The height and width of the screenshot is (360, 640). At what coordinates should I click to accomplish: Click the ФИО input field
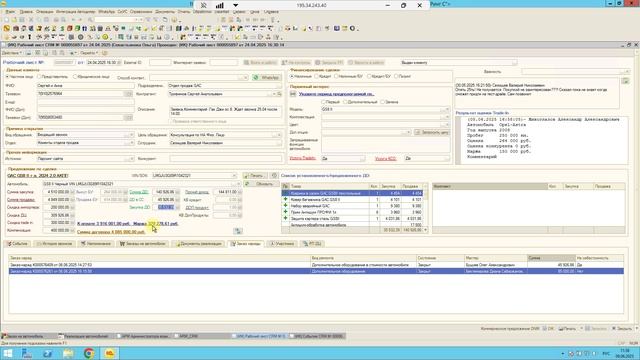point(85,86)
